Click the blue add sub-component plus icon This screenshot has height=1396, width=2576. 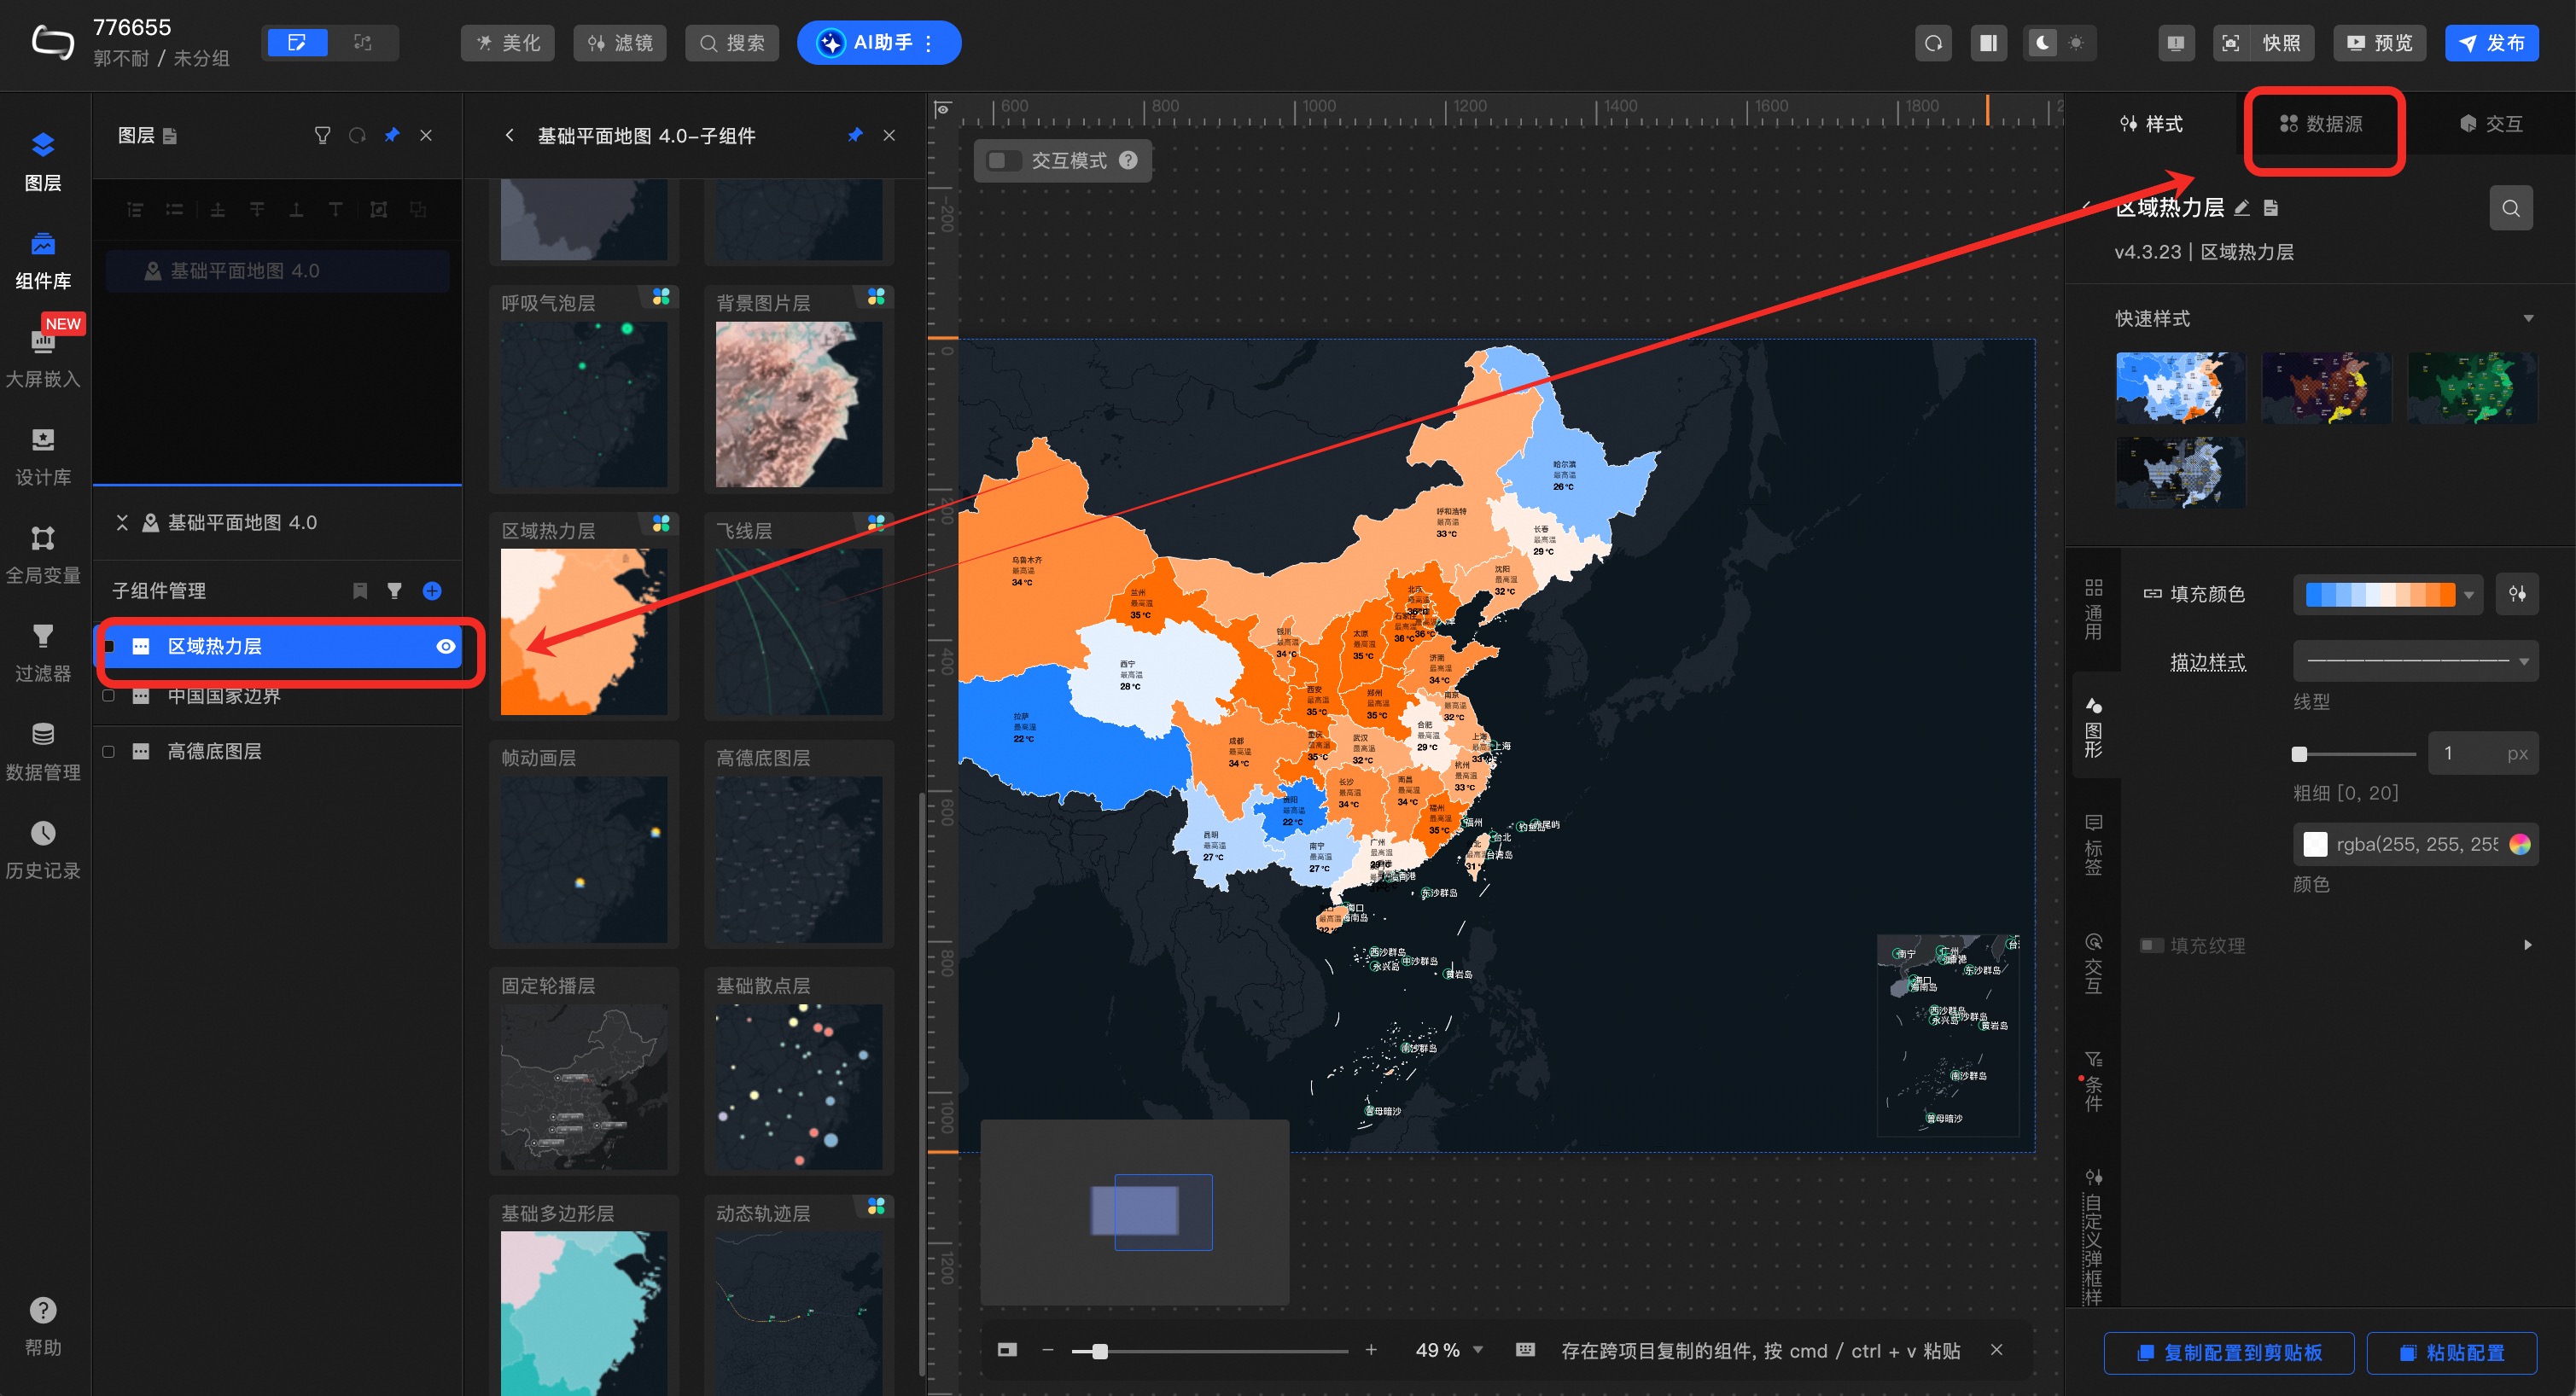click(x=432, y=591)
